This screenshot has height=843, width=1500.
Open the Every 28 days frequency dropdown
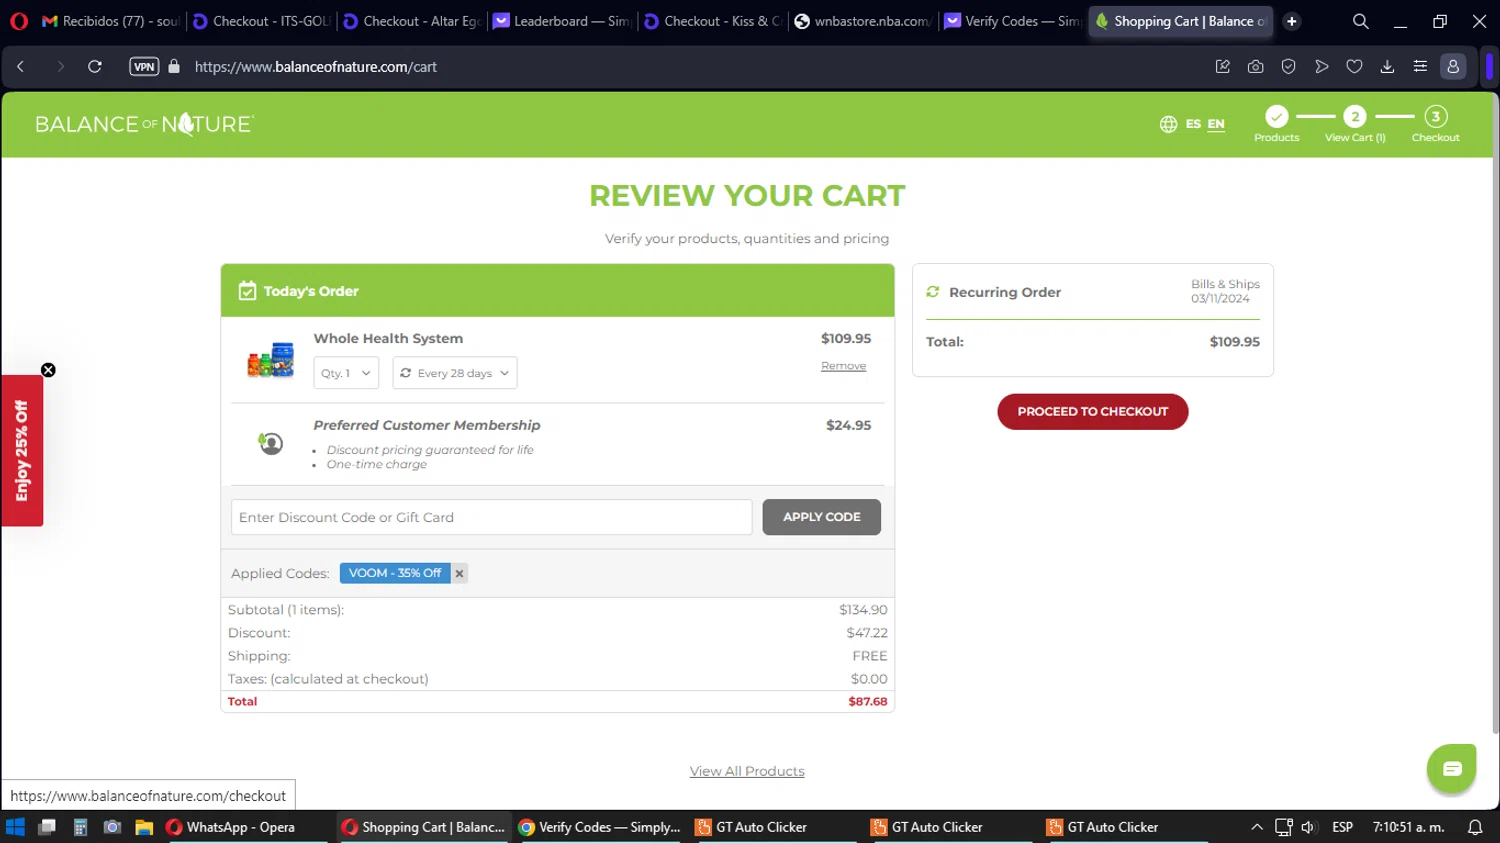455,373
